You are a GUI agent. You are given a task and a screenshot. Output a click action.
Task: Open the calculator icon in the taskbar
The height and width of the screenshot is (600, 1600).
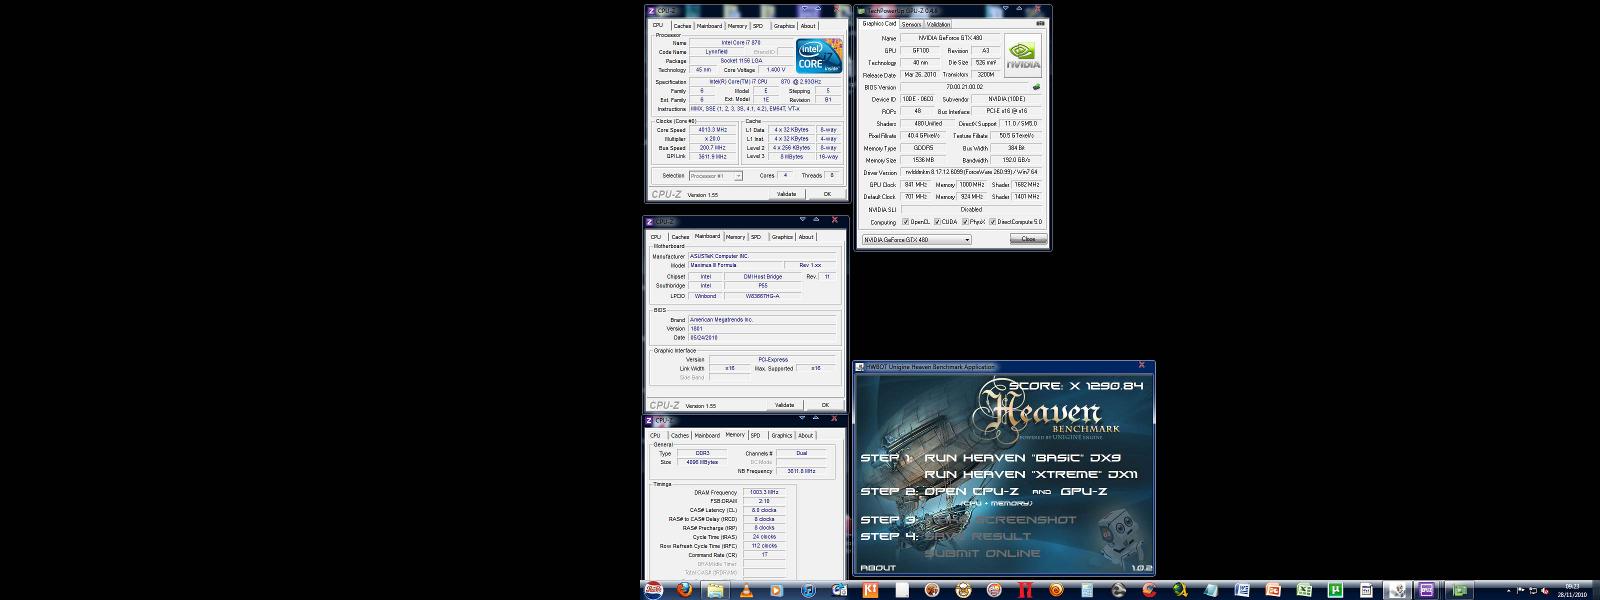coord(1087,590)
